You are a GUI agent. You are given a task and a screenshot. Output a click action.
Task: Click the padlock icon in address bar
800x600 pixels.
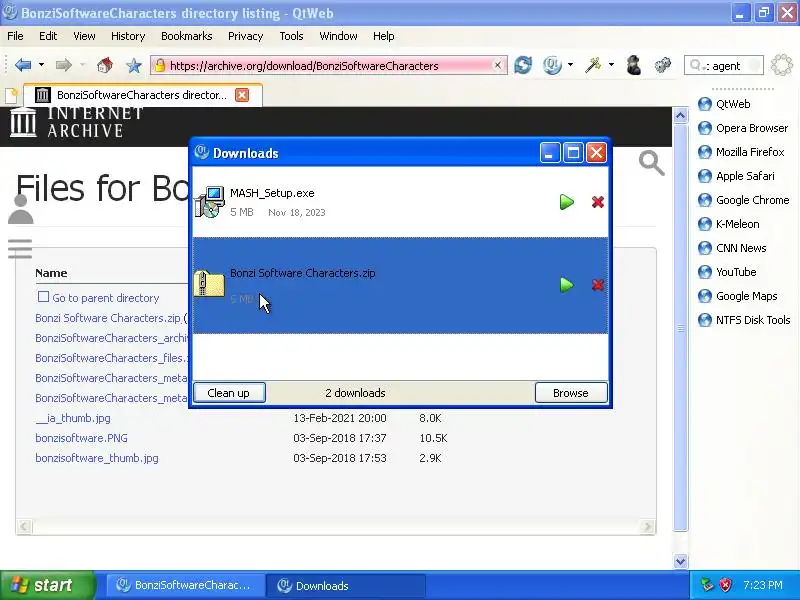coord(160,65)
